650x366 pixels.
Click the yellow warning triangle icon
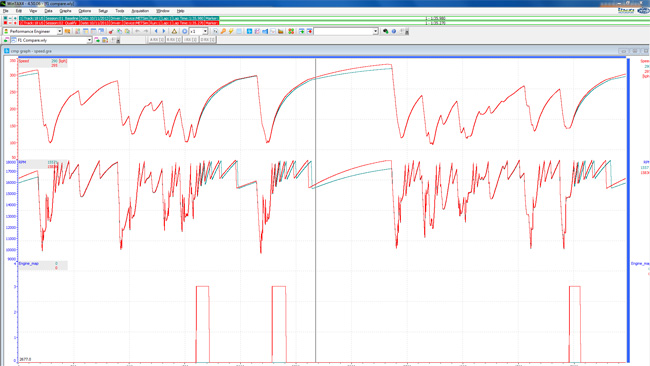pyautogui.click(x=175, y=32)
